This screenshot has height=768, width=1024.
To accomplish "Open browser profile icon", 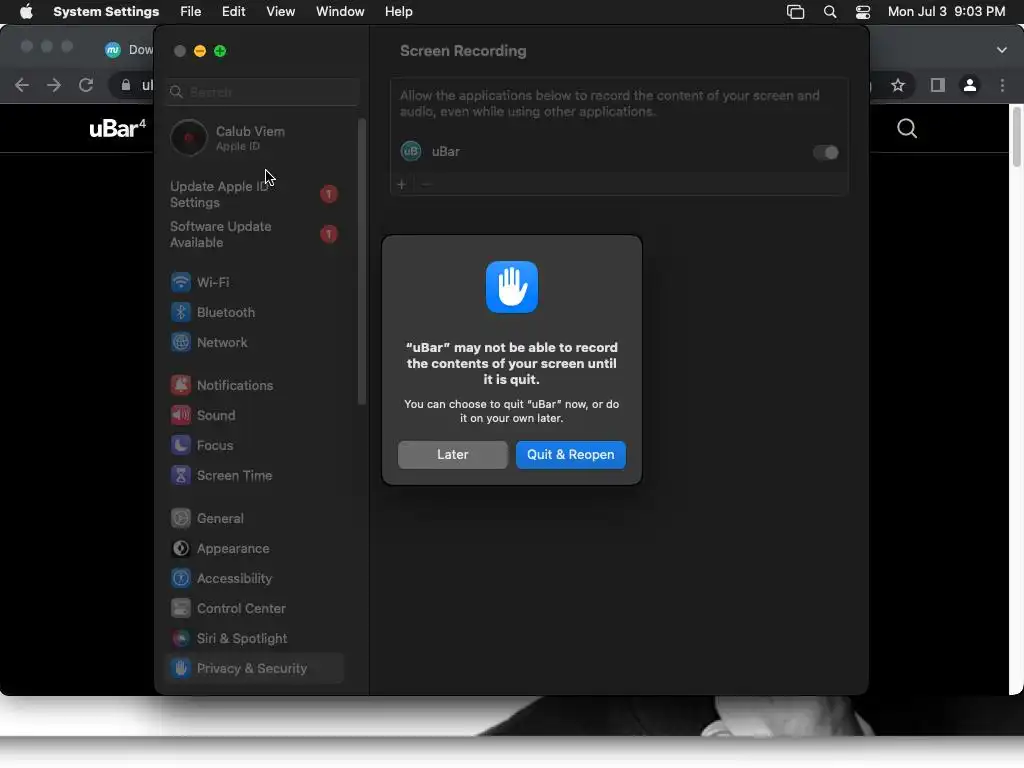I will [x=970, y=85].
